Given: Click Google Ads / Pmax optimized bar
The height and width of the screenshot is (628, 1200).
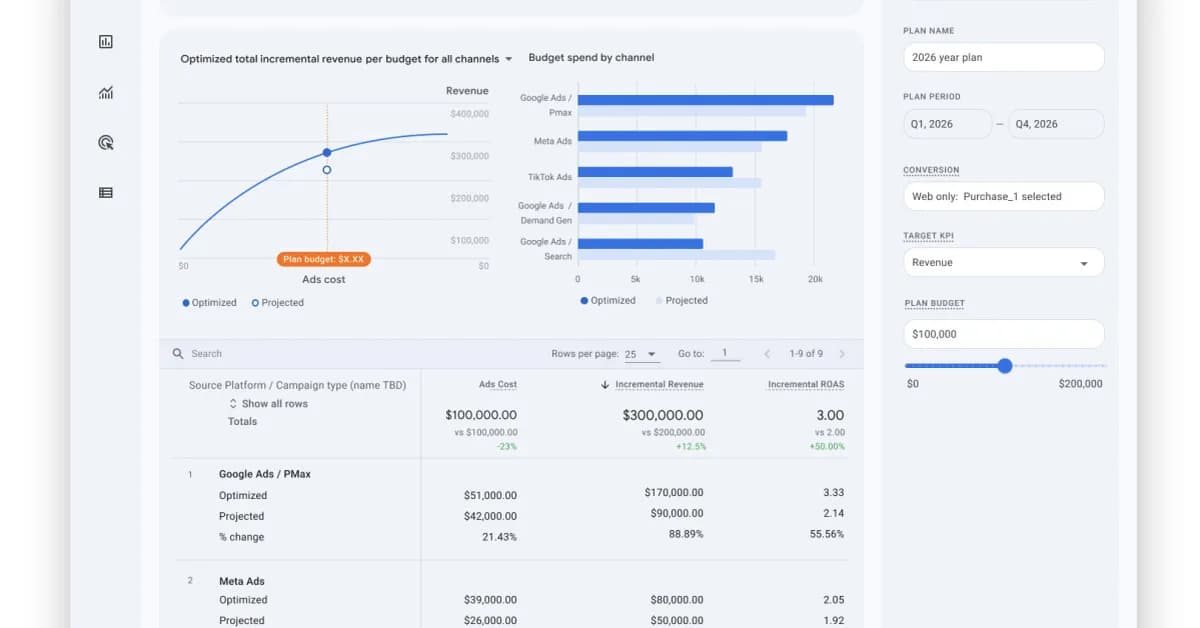Looking at the screenshot, I should point(706,100).
